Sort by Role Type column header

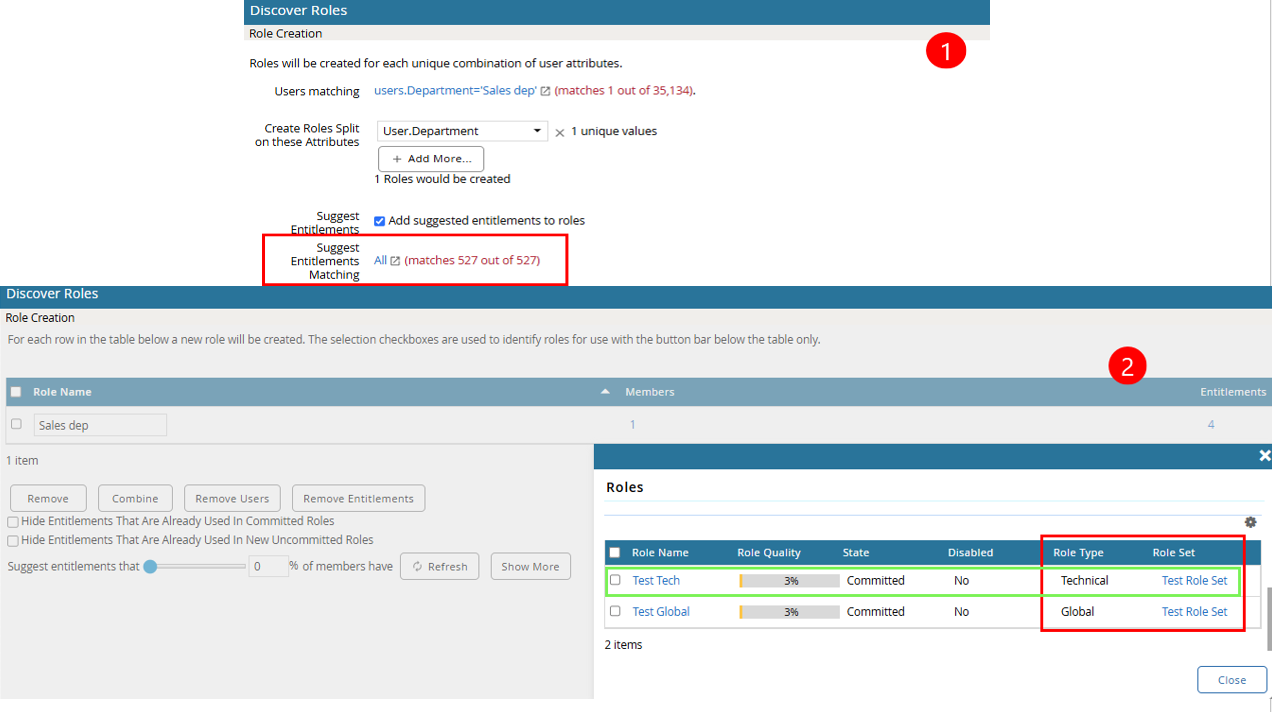pyautogui.click(x=1077, y=552)
